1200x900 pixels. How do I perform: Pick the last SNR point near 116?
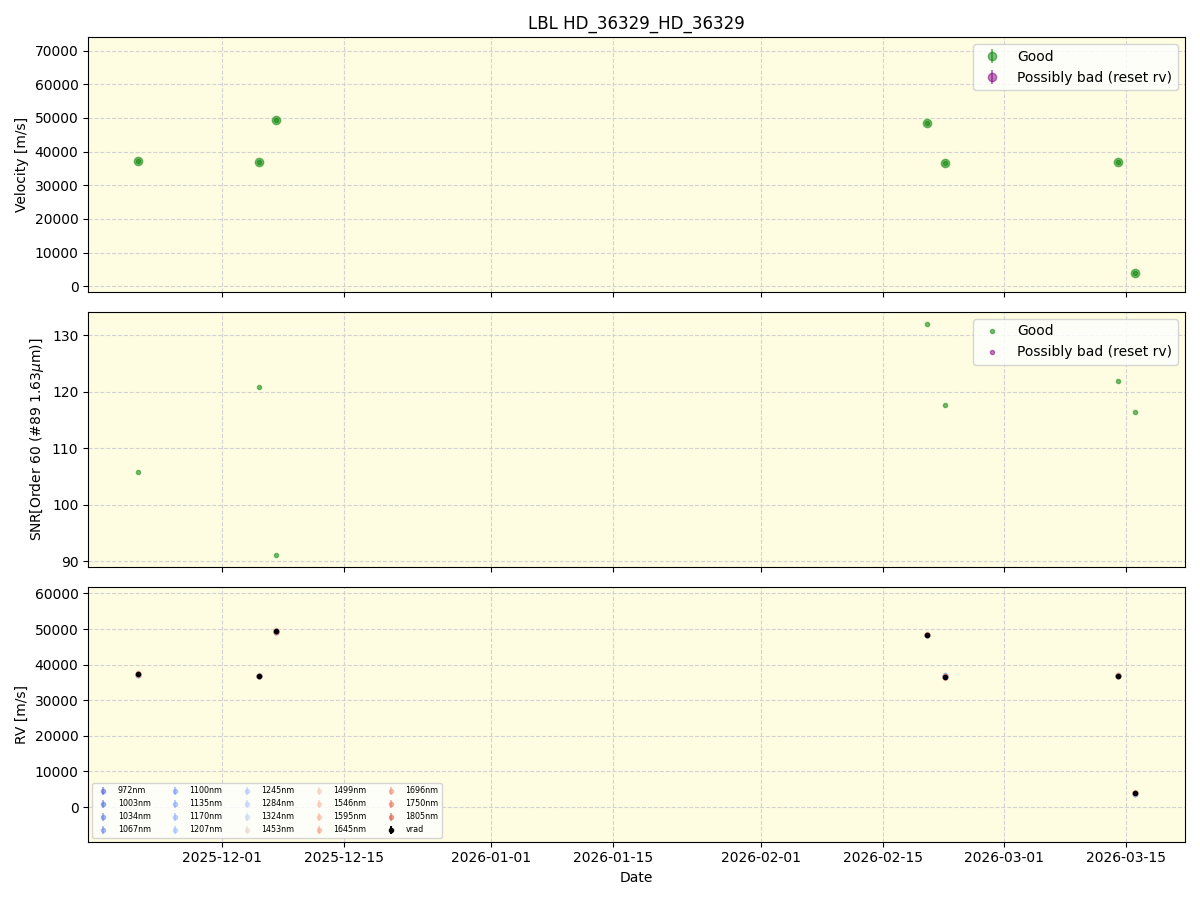(x=1135, y=412)
